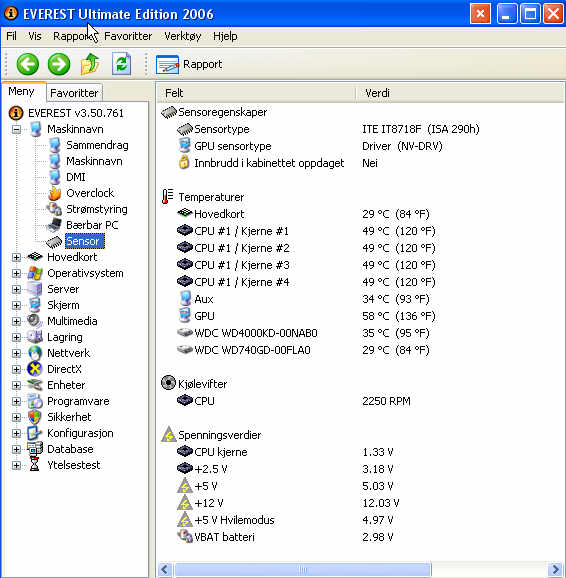Open Strømstyring item in the menu tree
Image resolution: width=566 pixels, height=578 pixels.
click(x=97, y=209)
